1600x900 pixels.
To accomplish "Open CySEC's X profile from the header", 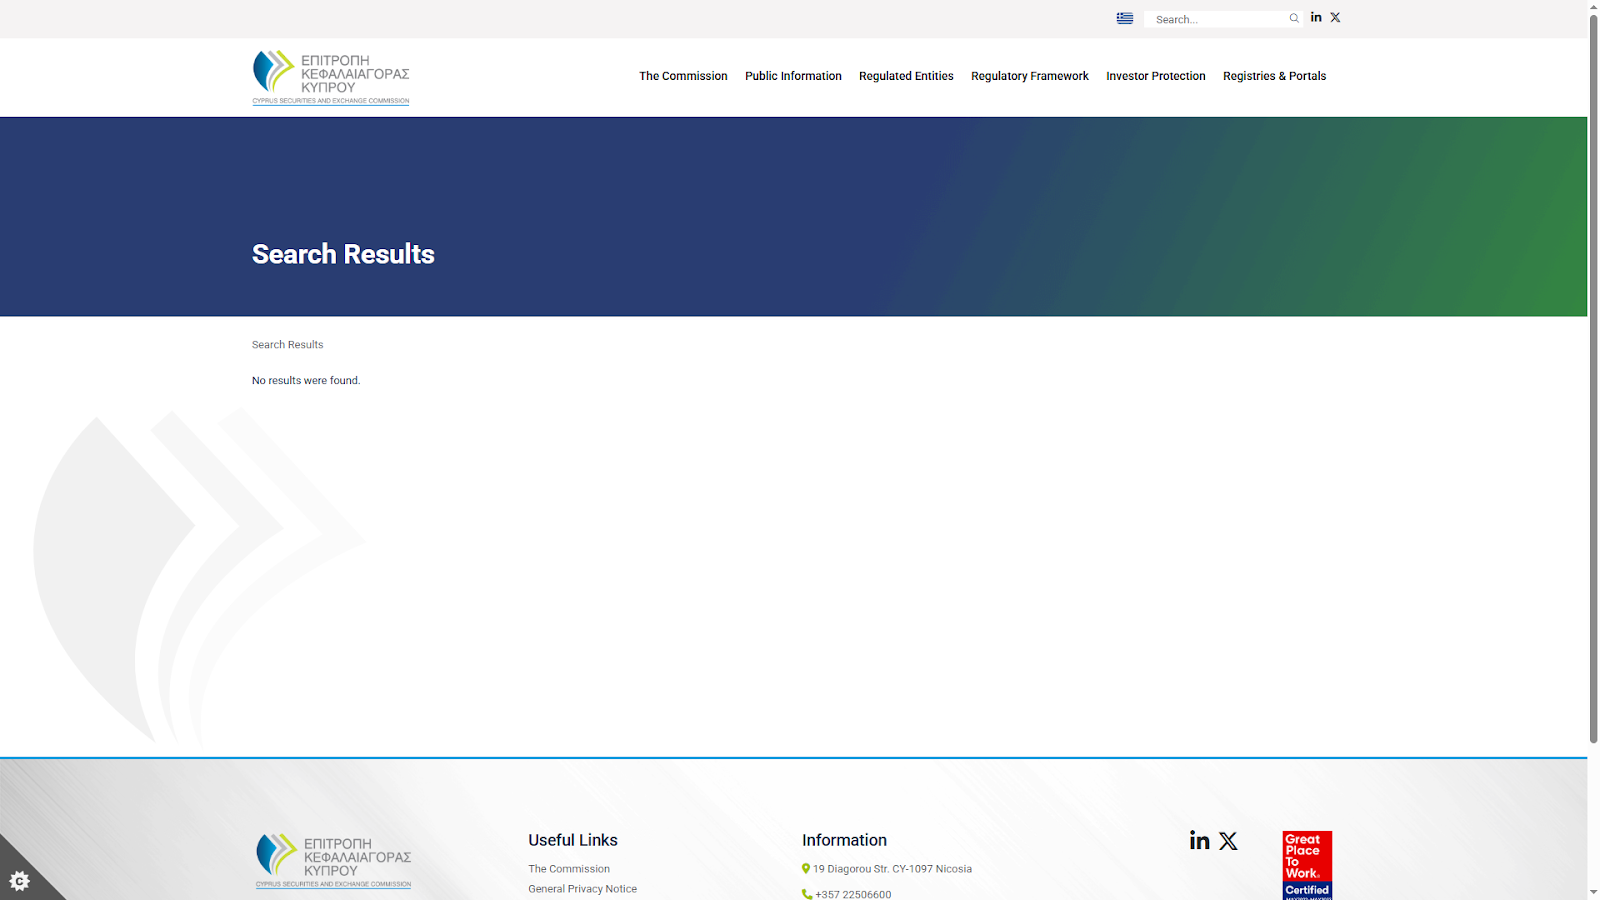I will pos(1335,17).
